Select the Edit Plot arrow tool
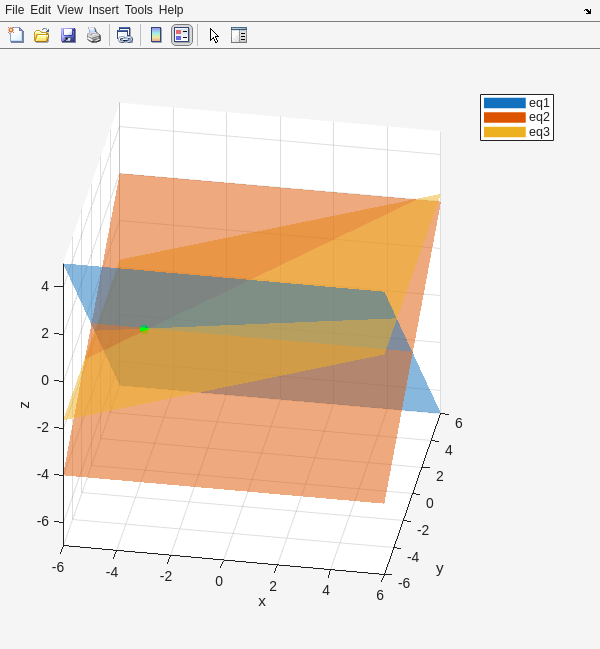 [213, 35]
